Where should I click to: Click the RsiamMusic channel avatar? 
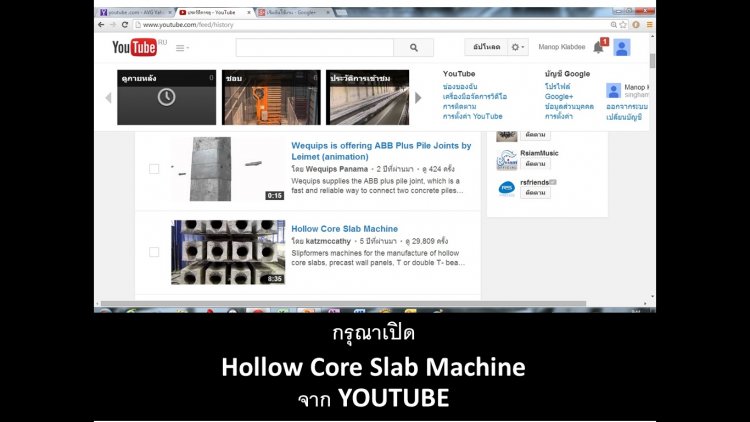click(x=507, y=160)
